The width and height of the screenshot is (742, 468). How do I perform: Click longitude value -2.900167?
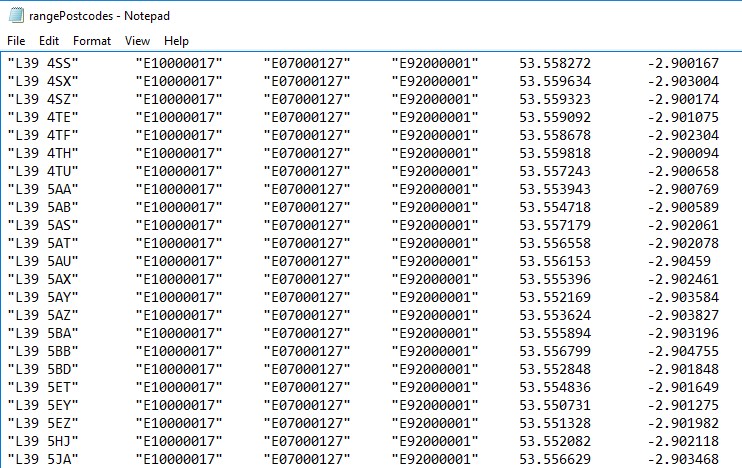683,63
